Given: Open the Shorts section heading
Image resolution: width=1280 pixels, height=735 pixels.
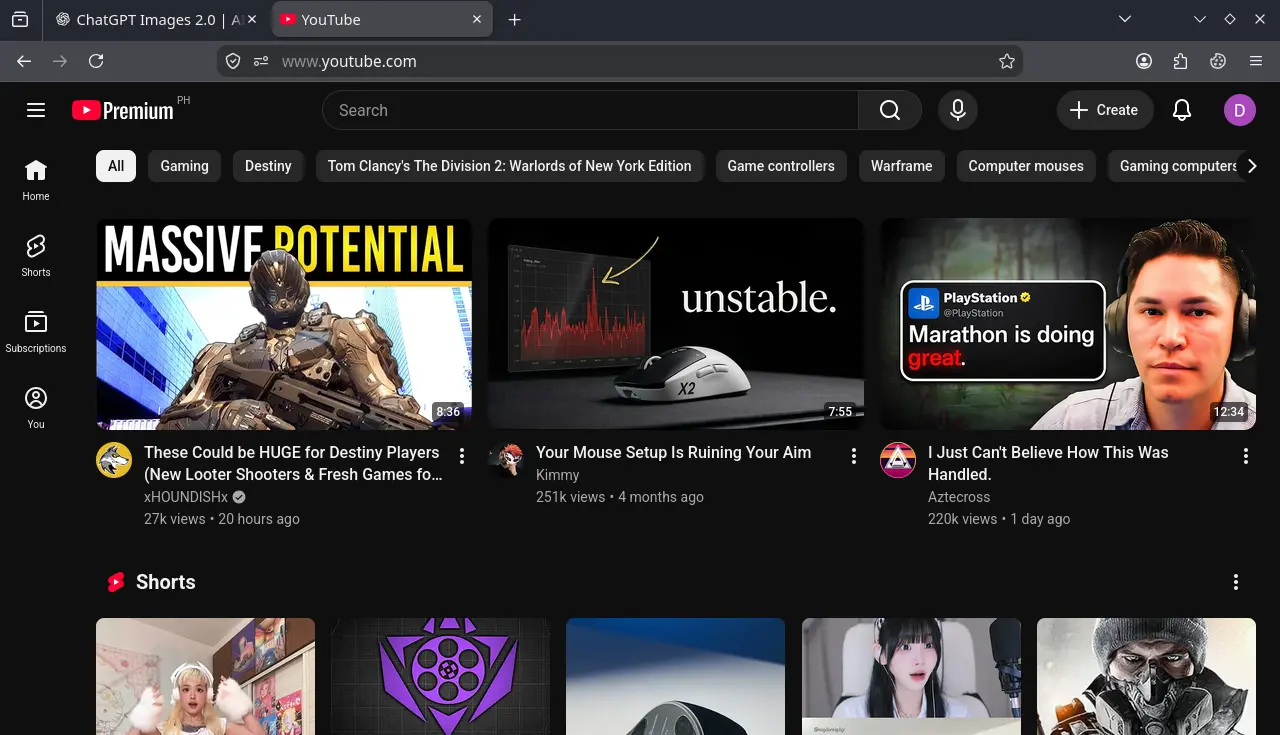Looking at the screenshot, I should (x=165, y=582).
